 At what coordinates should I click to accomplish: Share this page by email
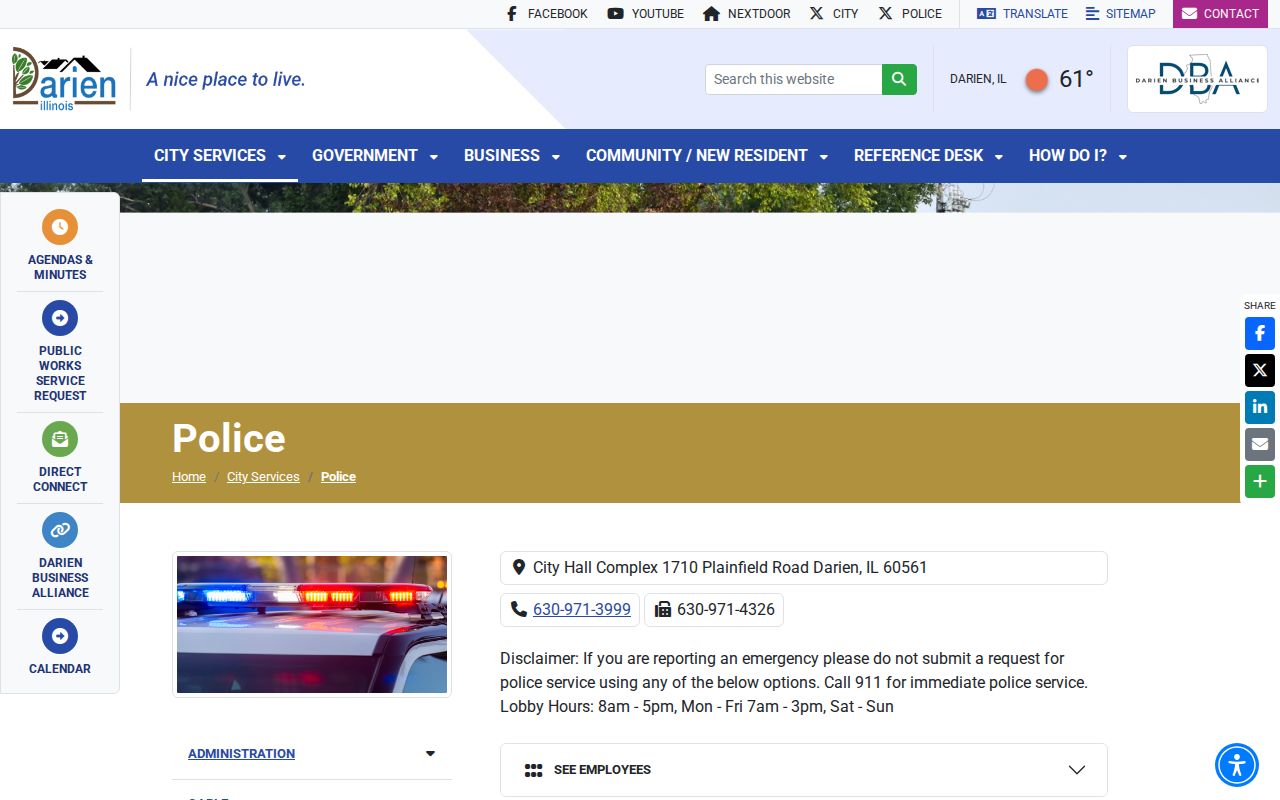click(1260, 444)
